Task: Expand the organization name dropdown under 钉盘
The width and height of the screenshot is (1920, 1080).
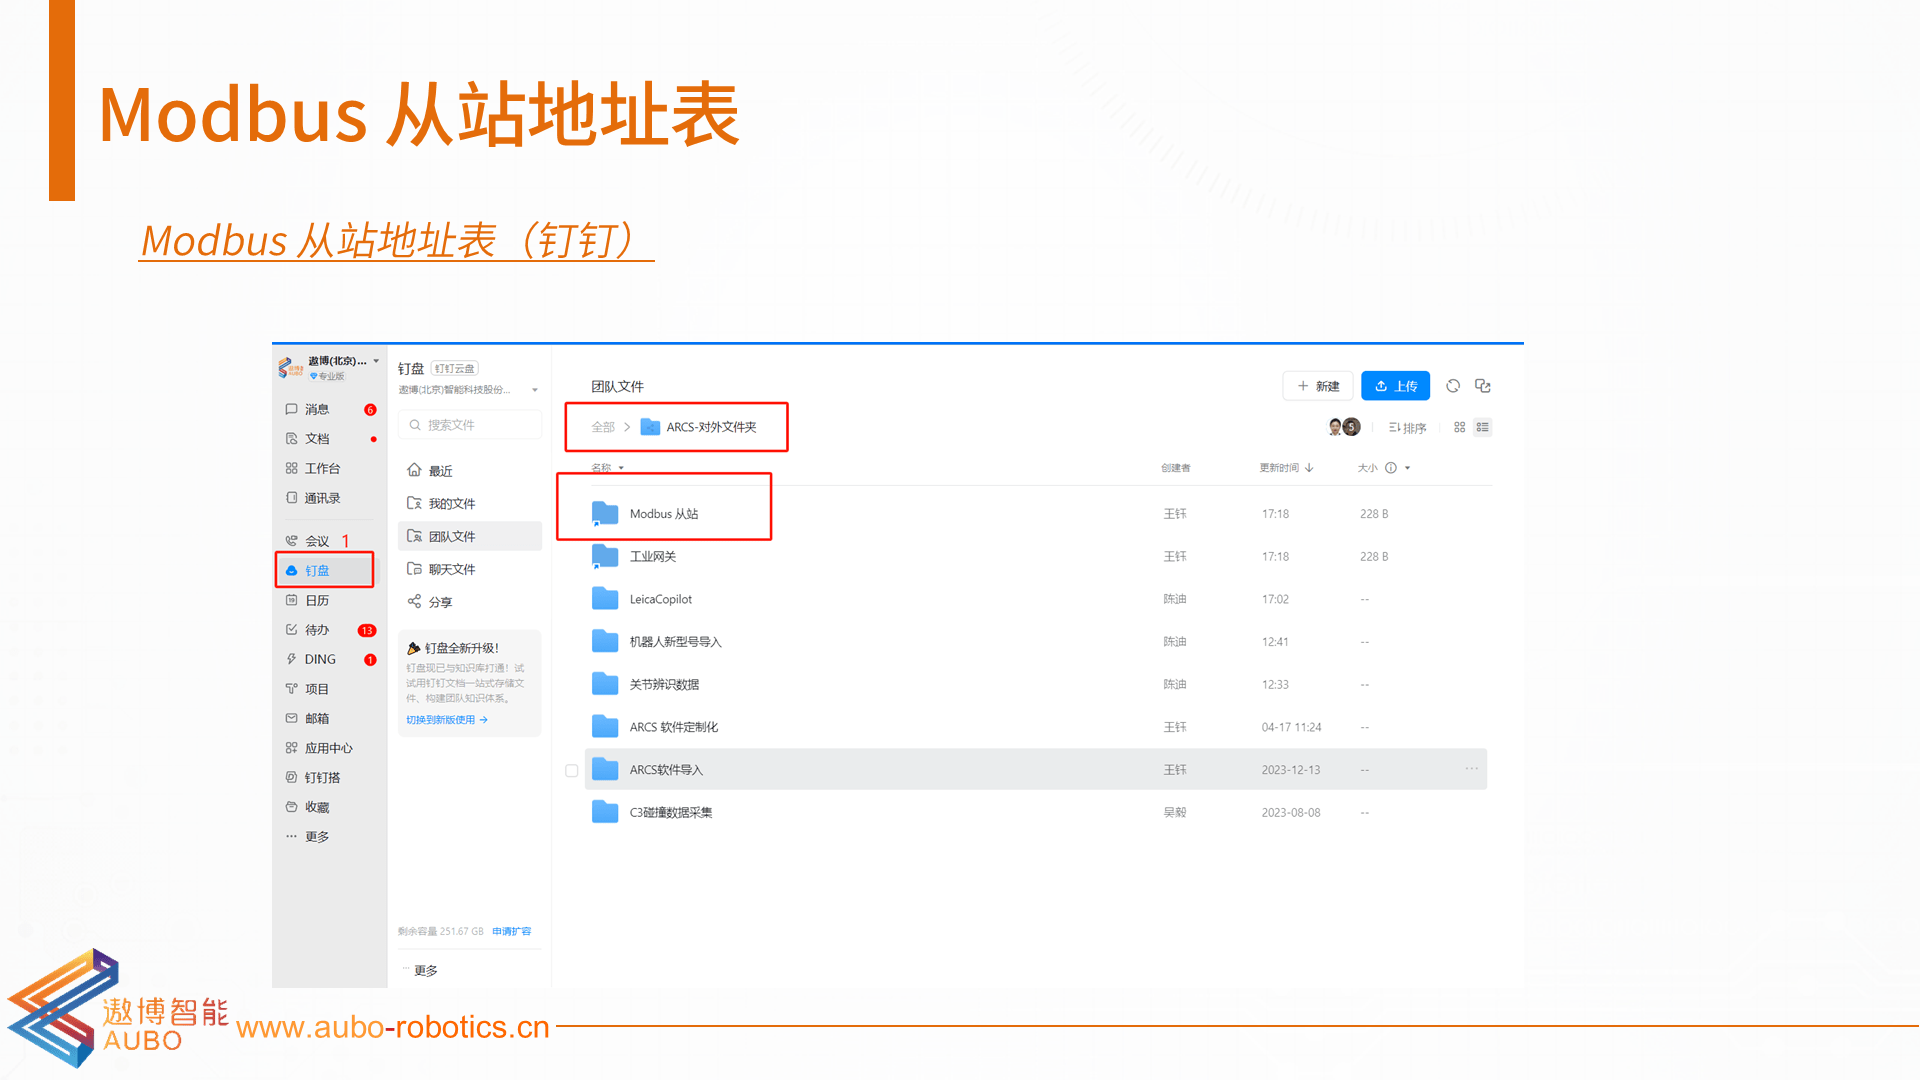Action: point(535,390)
